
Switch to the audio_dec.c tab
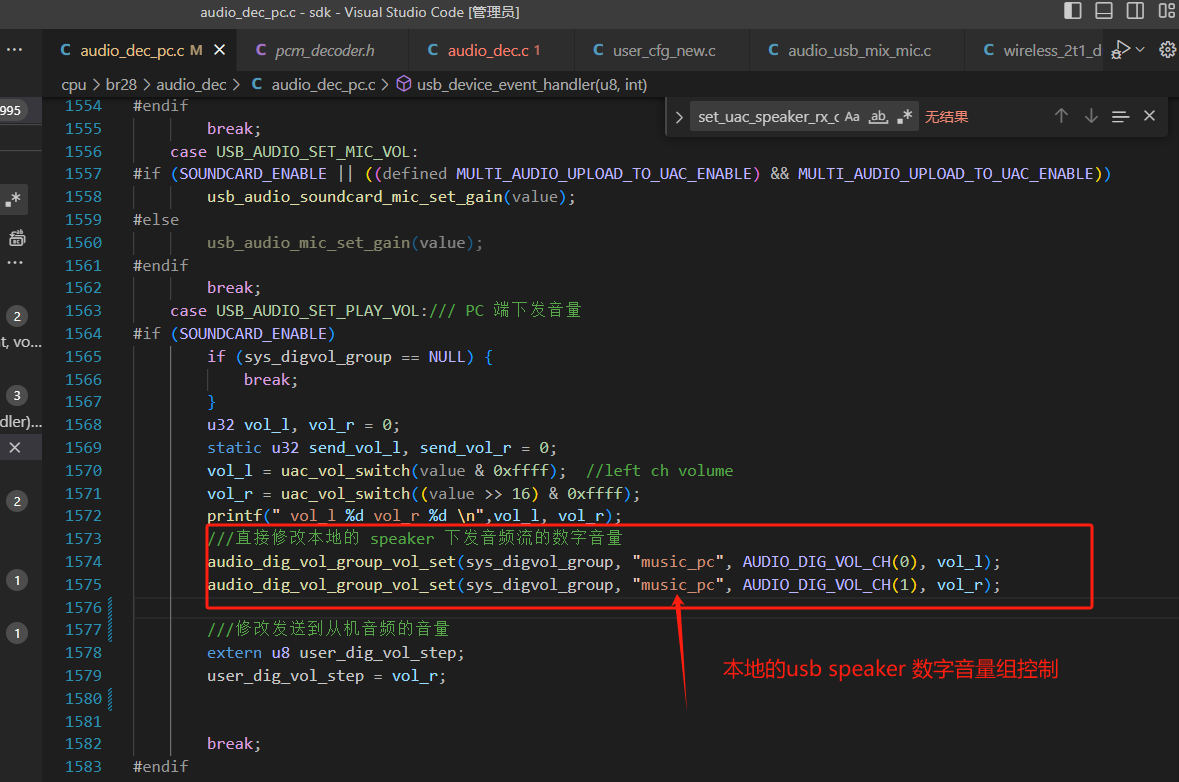click(x=493, y=50)
